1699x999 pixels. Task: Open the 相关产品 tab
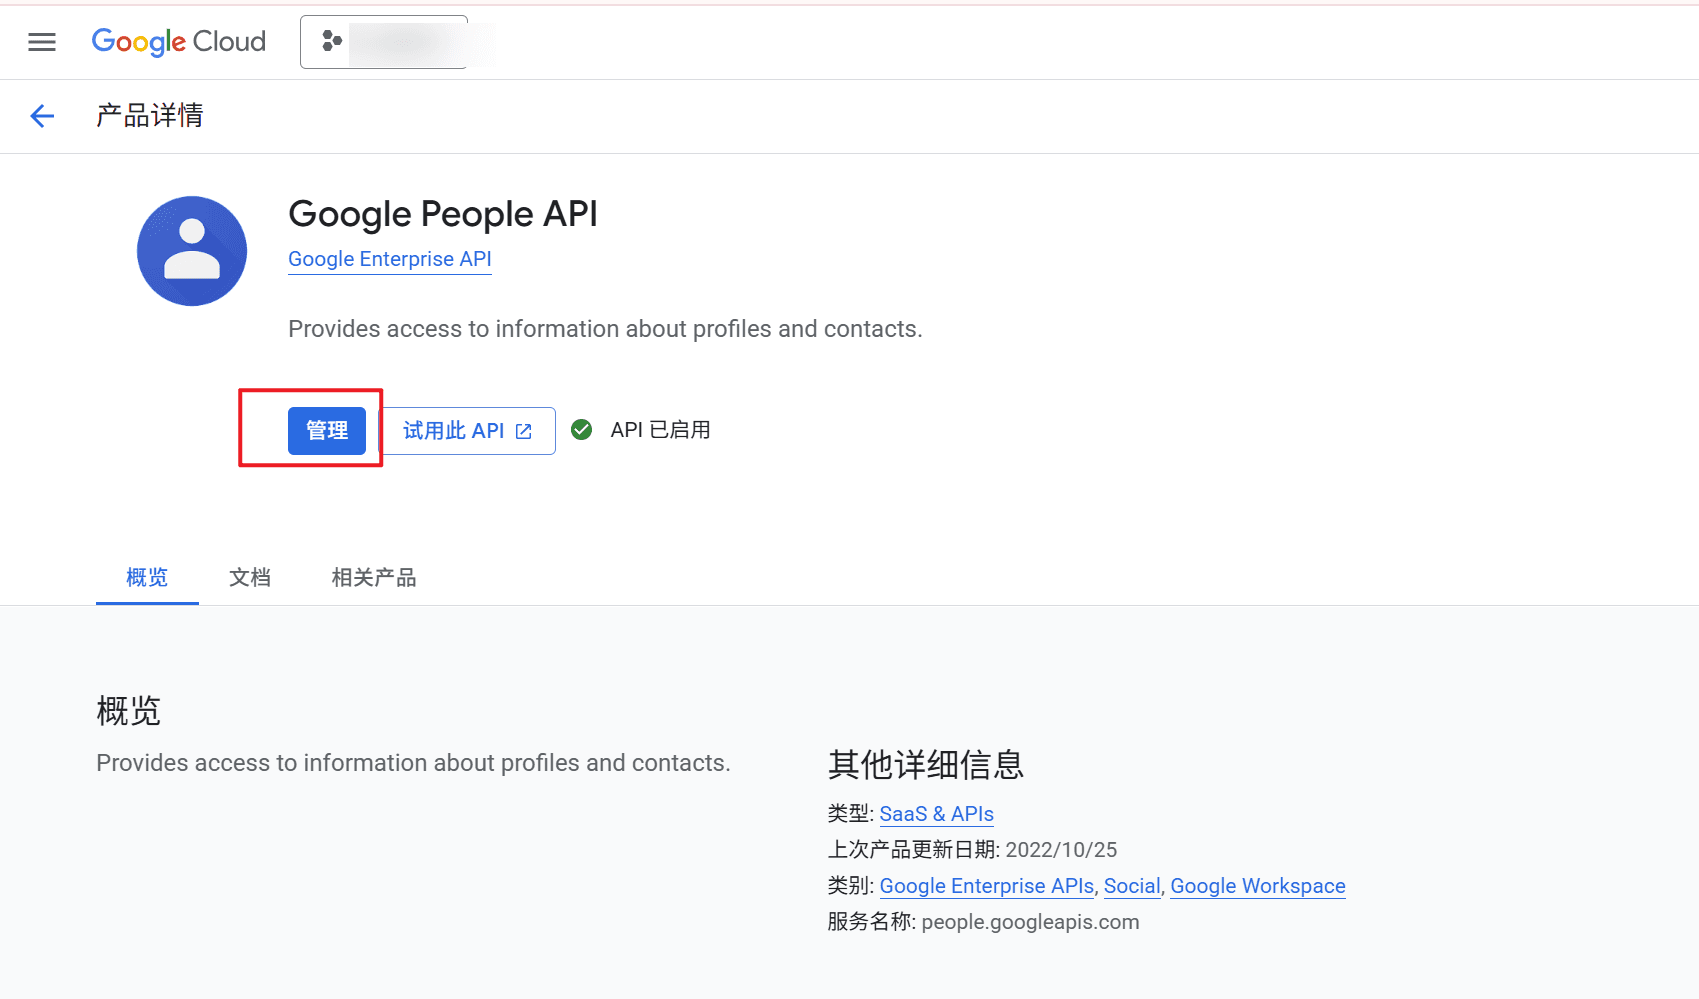[374, 577]
